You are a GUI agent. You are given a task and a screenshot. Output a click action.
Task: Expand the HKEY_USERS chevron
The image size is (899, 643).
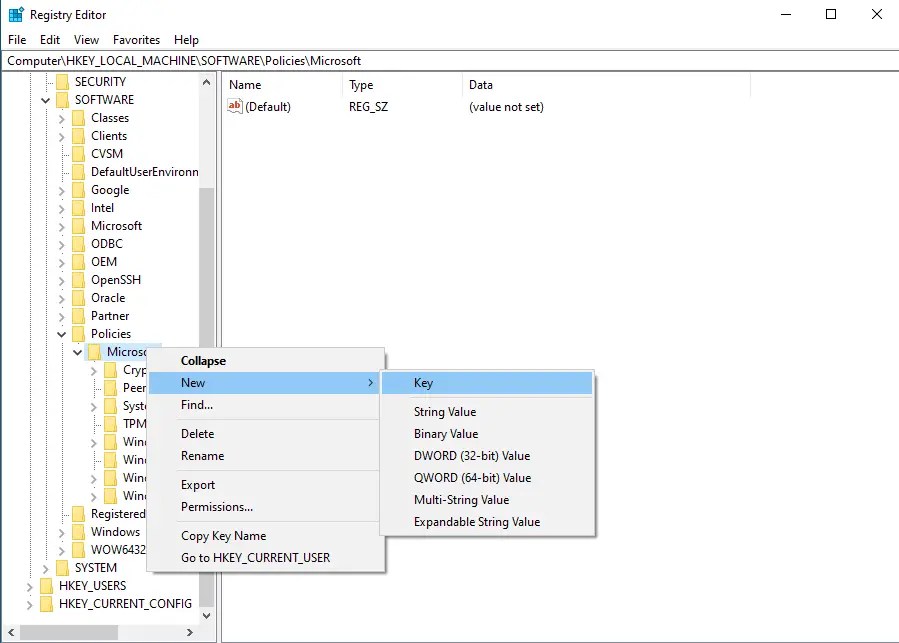click(29, 585)
